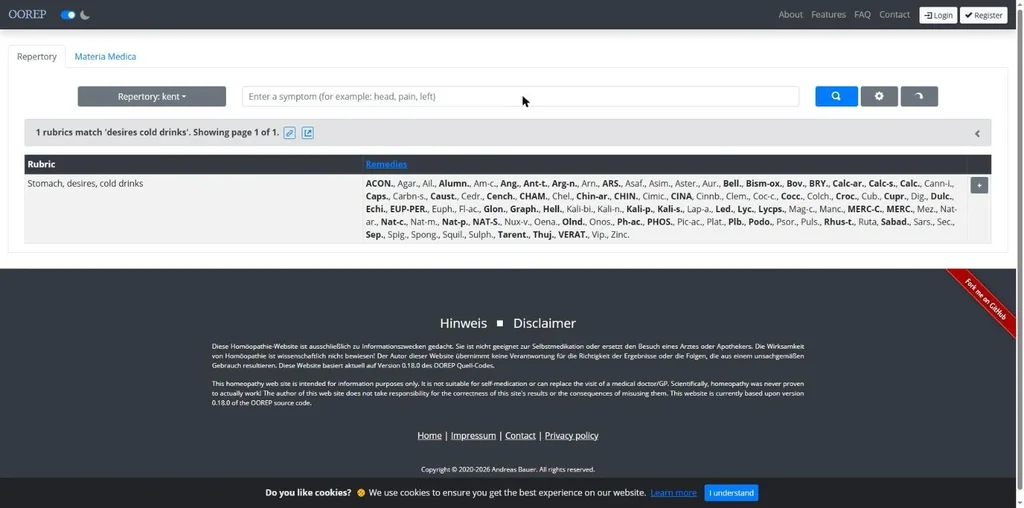Click the Rubric column header
Viewport: 1024px width, 508px height.
pos(41,164)
